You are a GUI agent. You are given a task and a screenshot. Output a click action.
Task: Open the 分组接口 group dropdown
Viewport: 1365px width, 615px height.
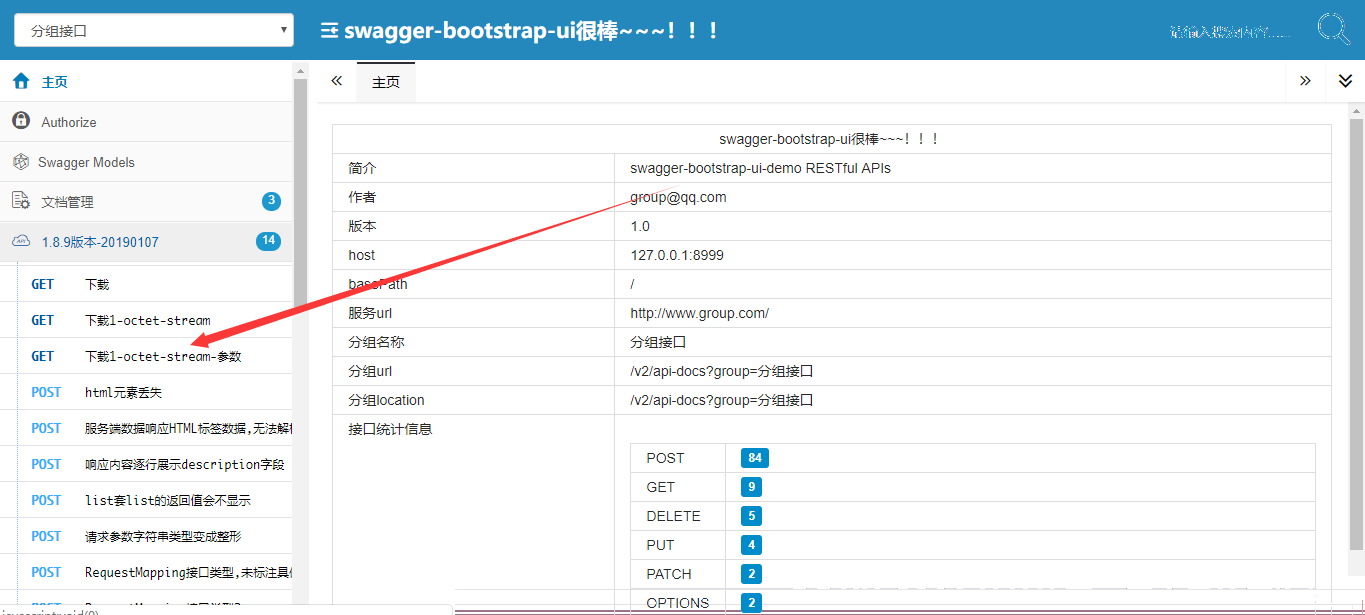(x=154, y=30)
